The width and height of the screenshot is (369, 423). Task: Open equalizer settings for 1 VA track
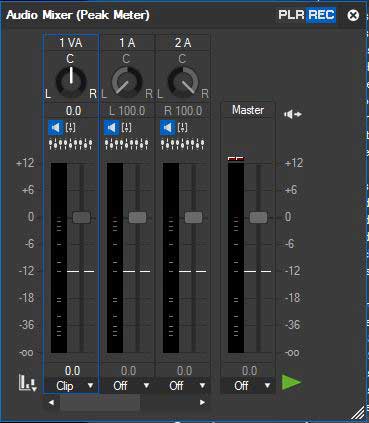point(71,144)
